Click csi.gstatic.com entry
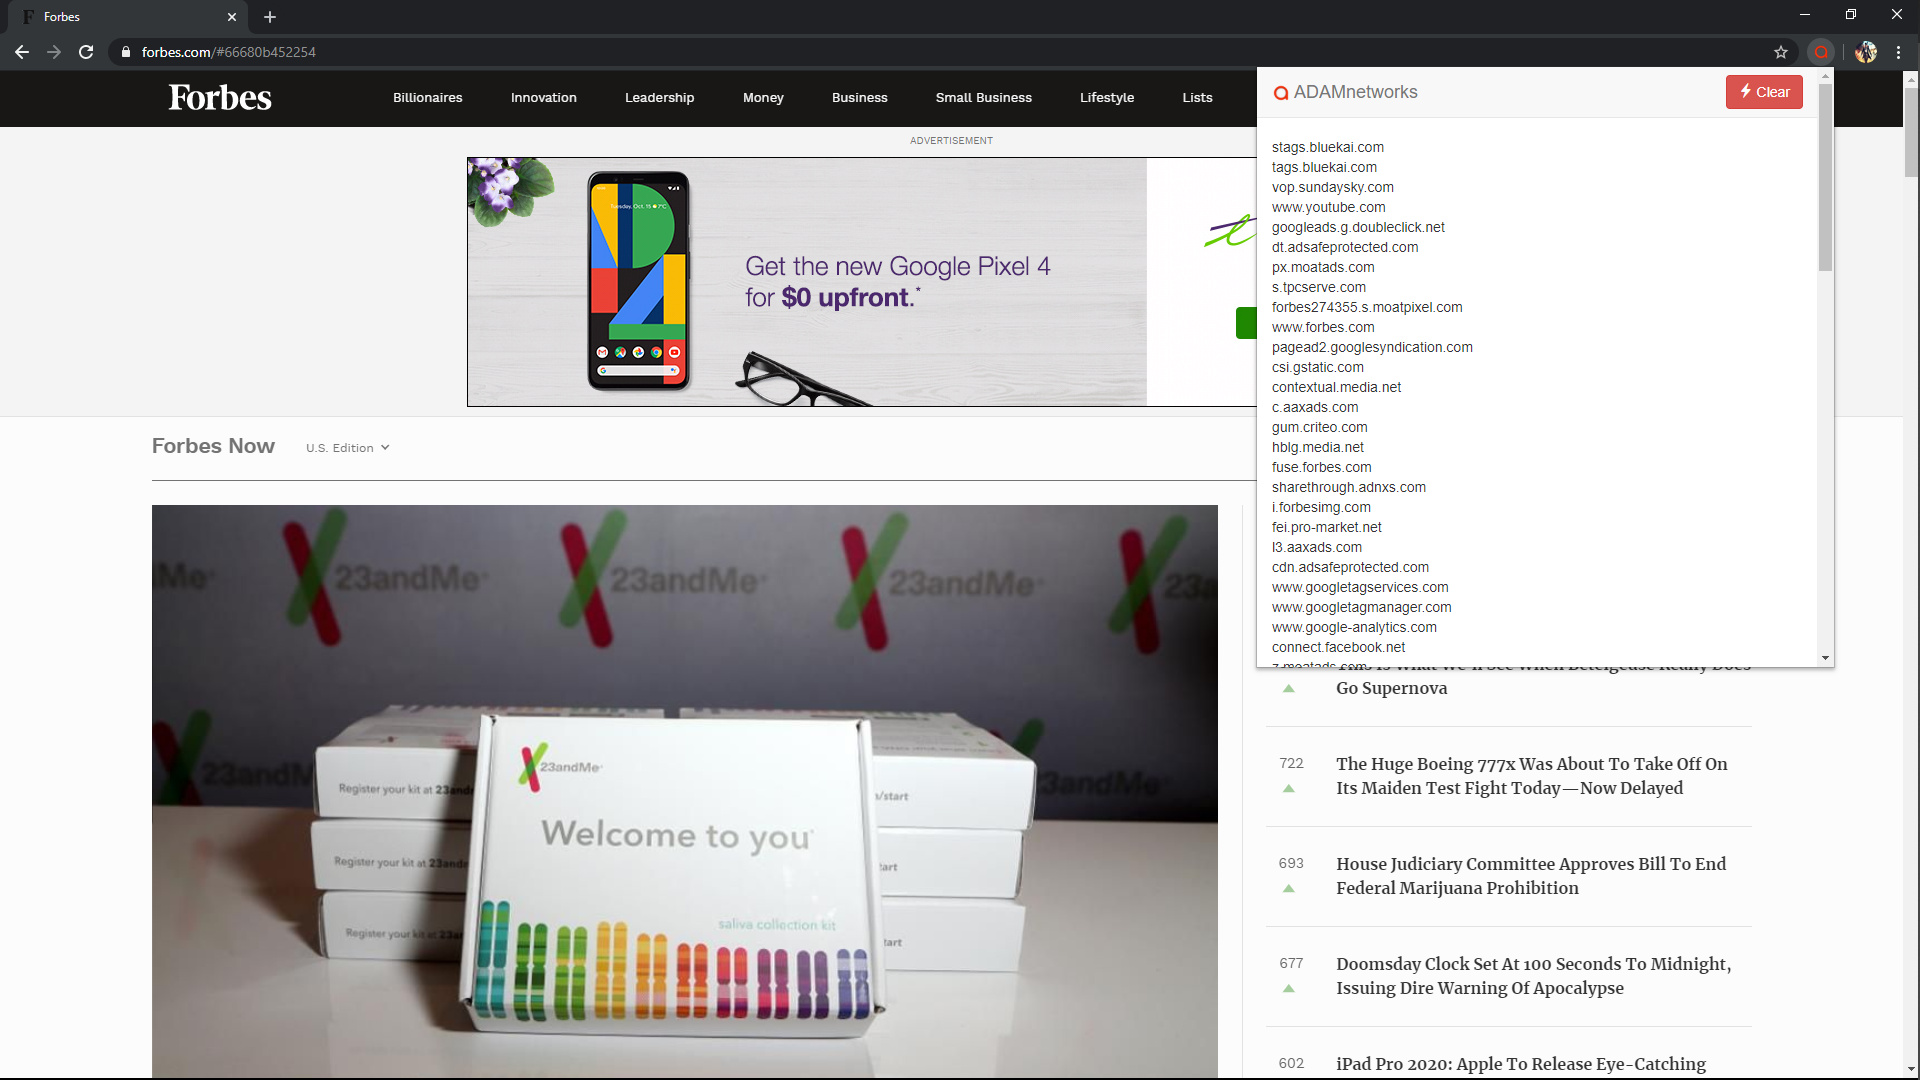1920x1080 pixels. coord(1318,367)
